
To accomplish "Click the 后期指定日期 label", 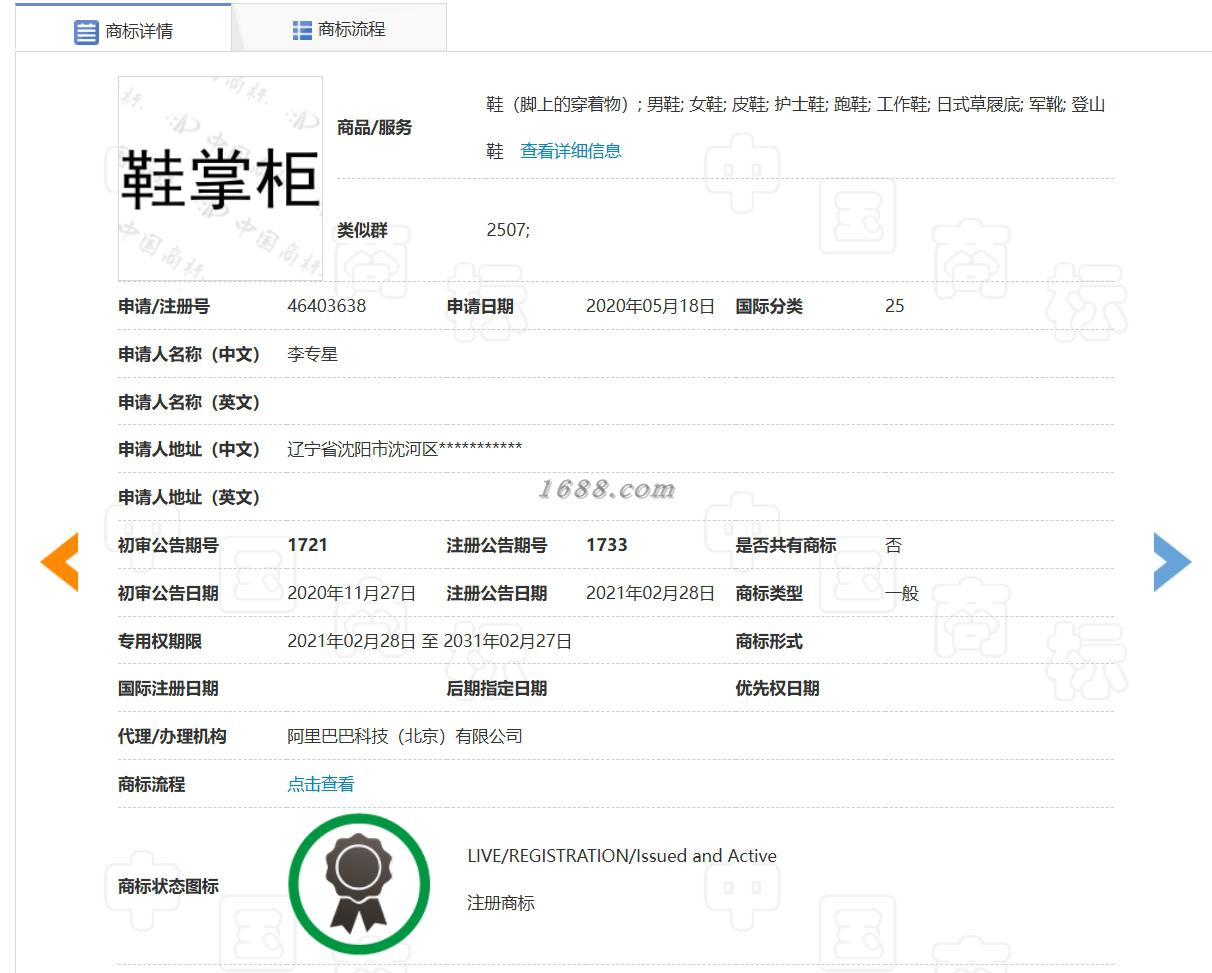I will coord(497,688).
